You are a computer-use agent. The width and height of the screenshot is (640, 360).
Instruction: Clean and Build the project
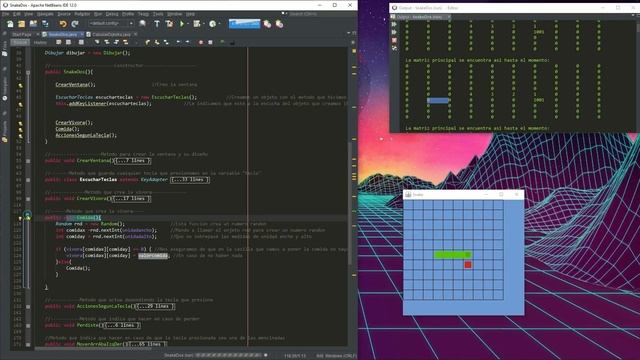click(169, 24)
